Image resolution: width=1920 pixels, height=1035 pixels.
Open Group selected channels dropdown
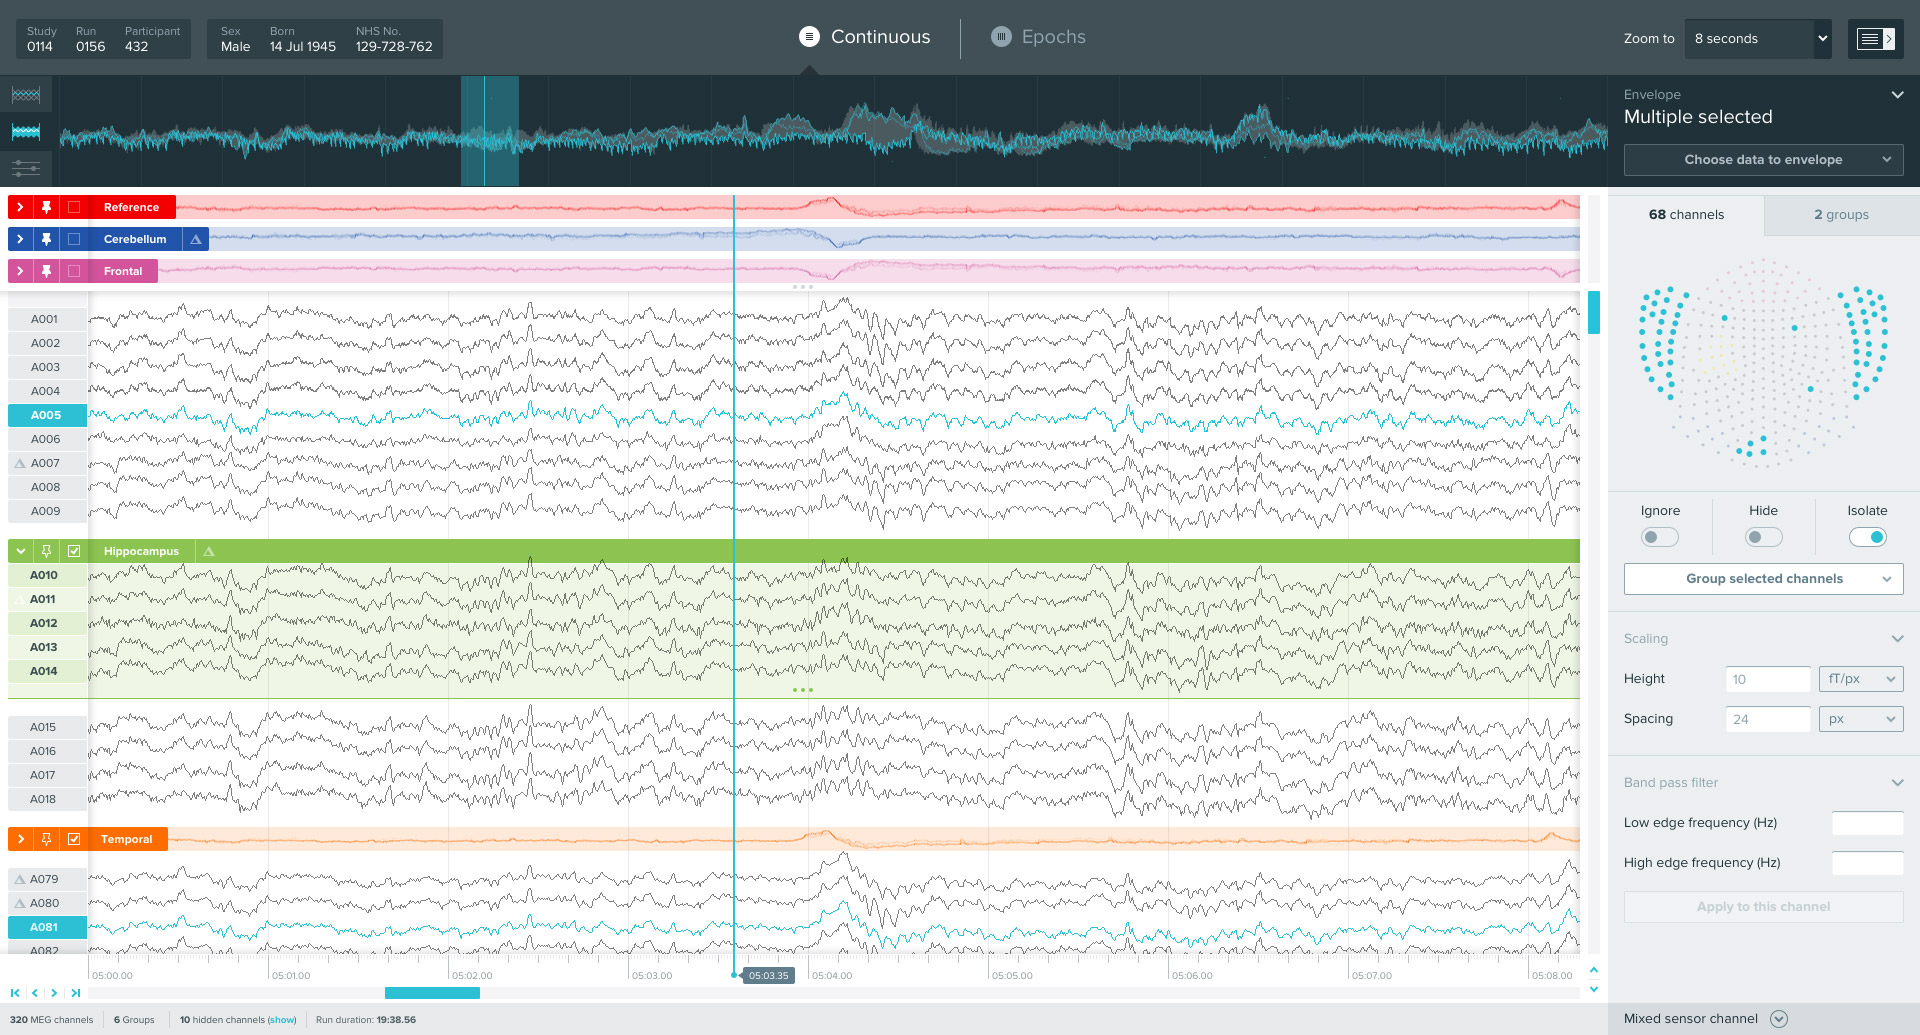point(1764,579)
